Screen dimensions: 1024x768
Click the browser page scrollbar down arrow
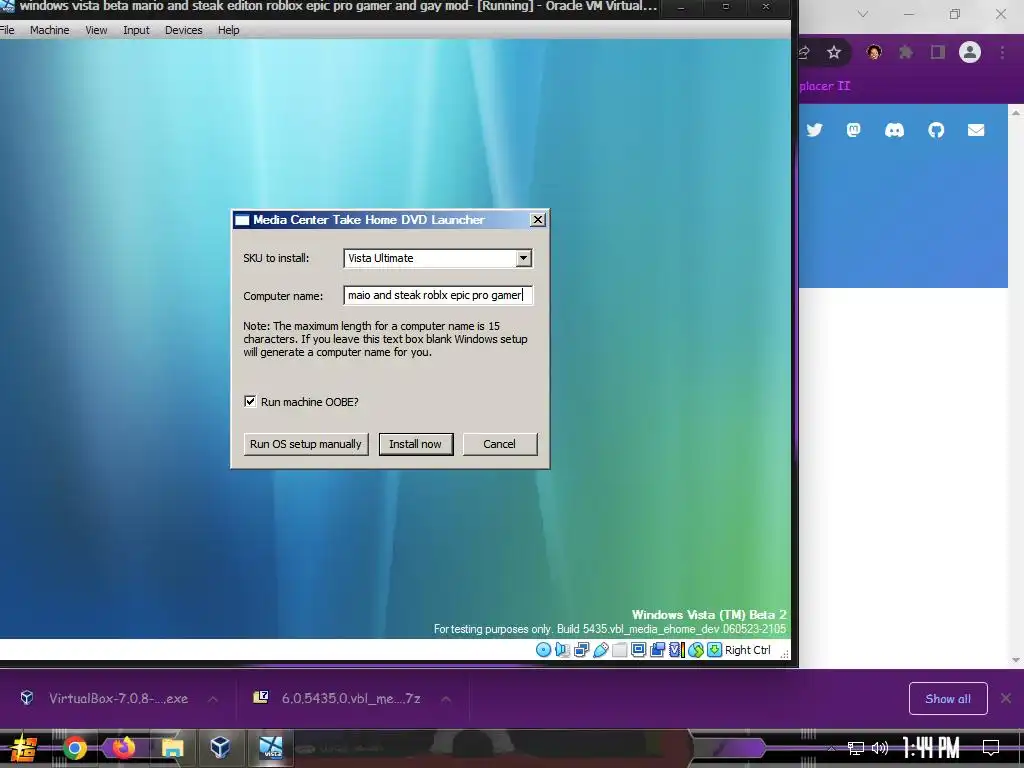pos(1016,660)
